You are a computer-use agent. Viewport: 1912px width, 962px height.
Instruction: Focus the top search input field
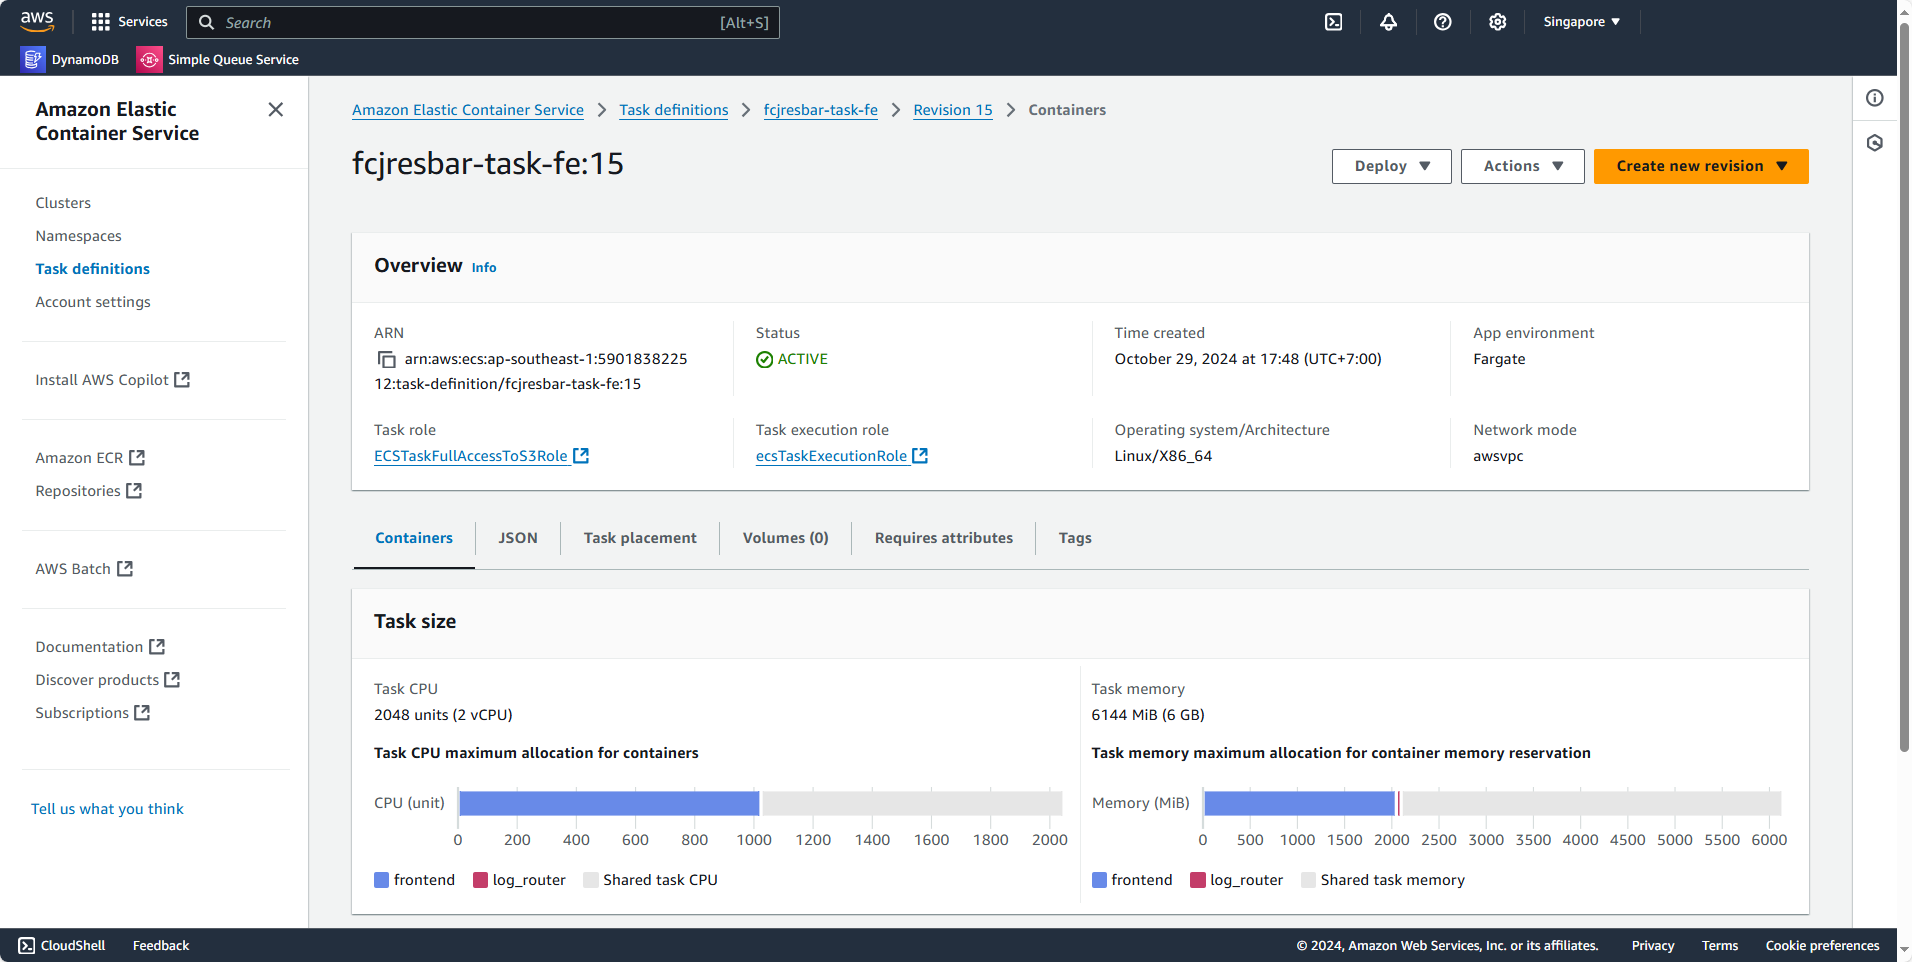point(483,22)
